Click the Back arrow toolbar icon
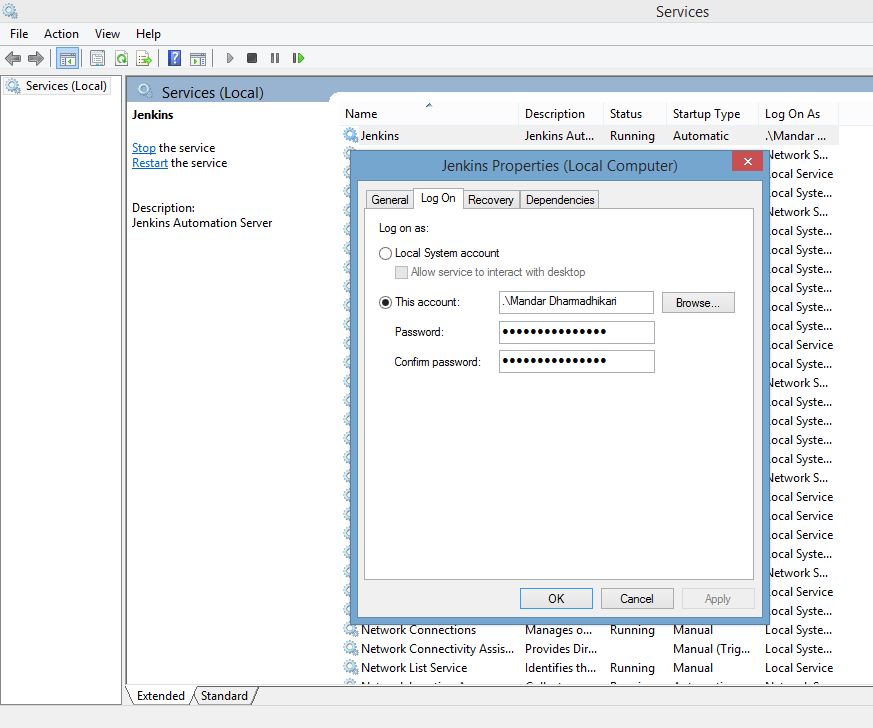873x728 pixels. [13, 58]
